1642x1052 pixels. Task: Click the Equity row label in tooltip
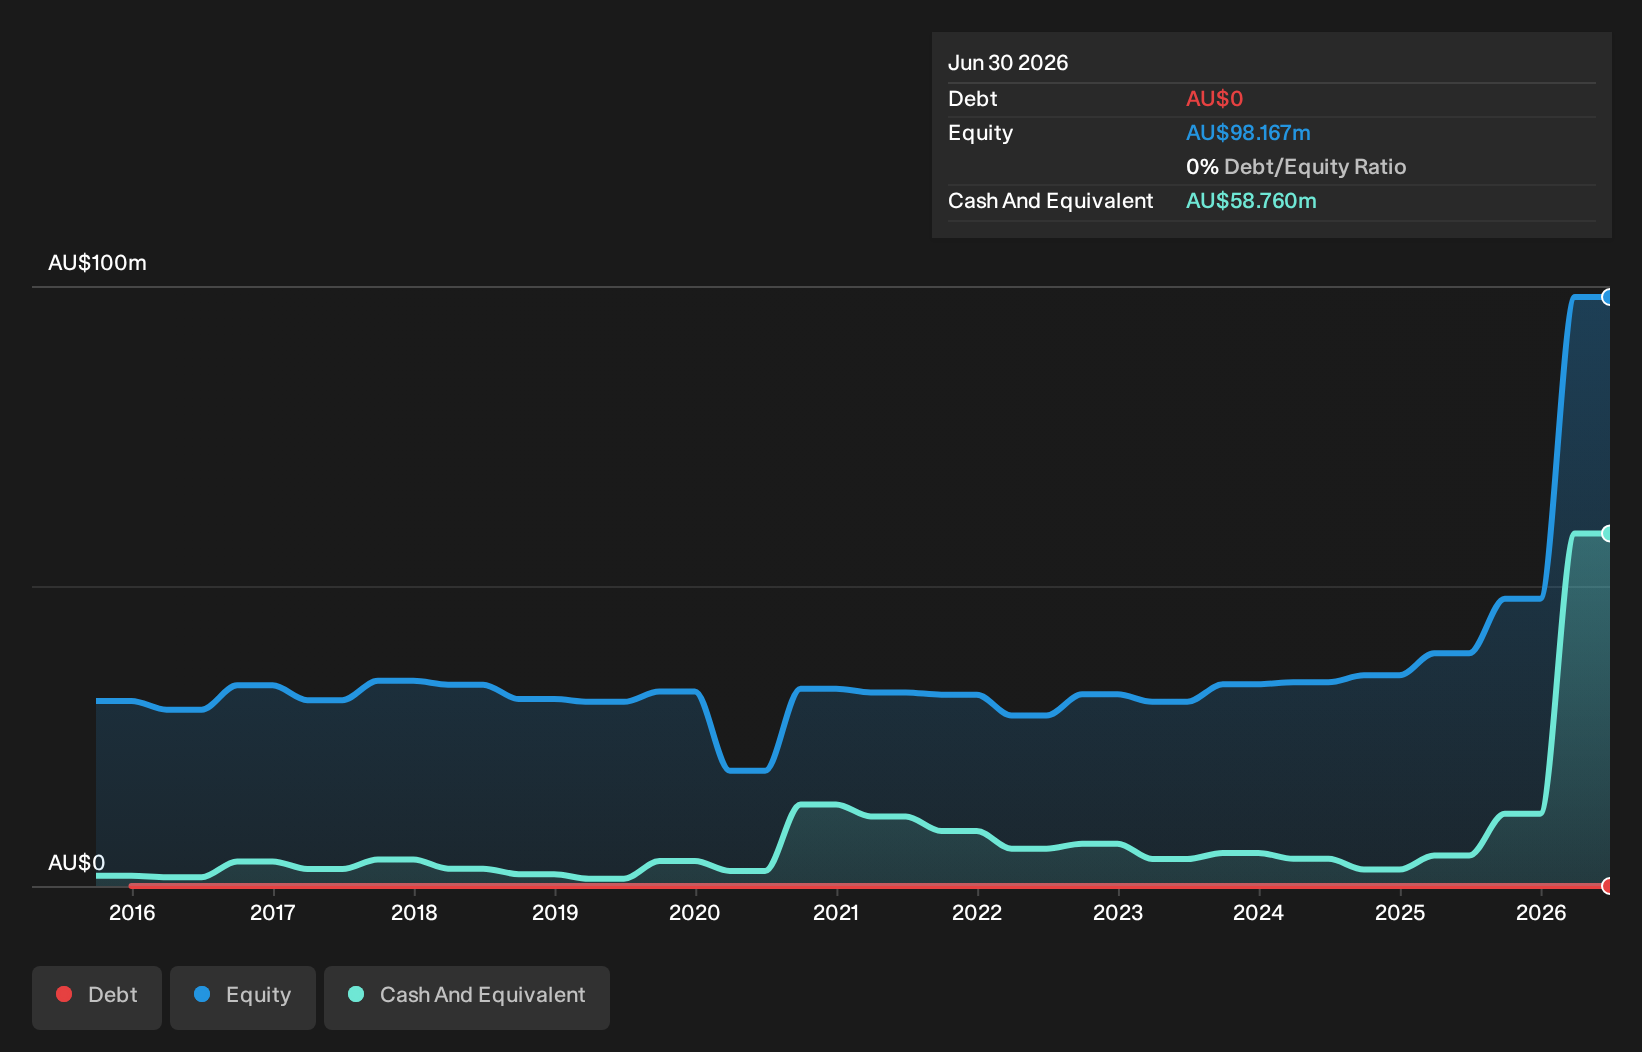(980, 133)
